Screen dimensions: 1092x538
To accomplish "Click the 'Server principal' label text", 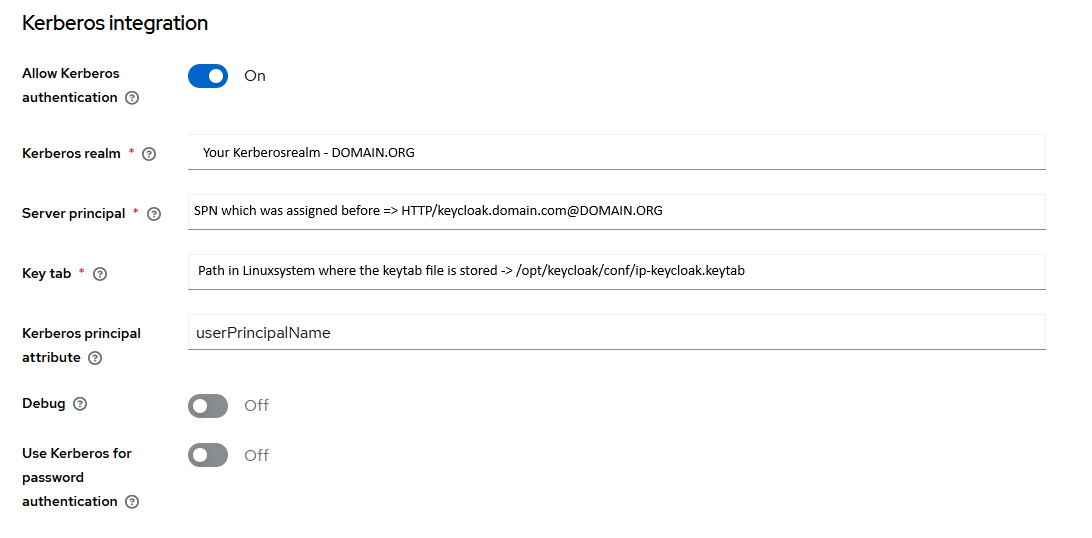I will pyautogui.click(x=74, y=213).
